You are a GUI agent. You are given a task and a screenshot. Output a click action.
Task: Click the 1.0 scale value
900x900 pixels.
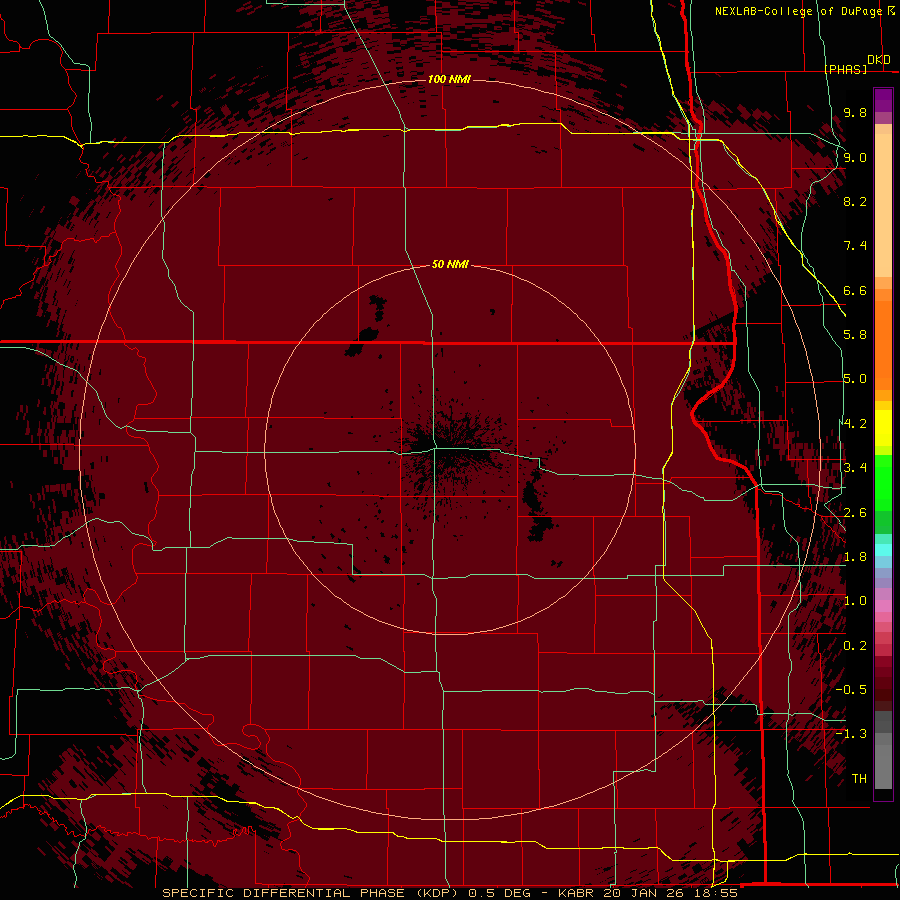click(x=855, y=601)
